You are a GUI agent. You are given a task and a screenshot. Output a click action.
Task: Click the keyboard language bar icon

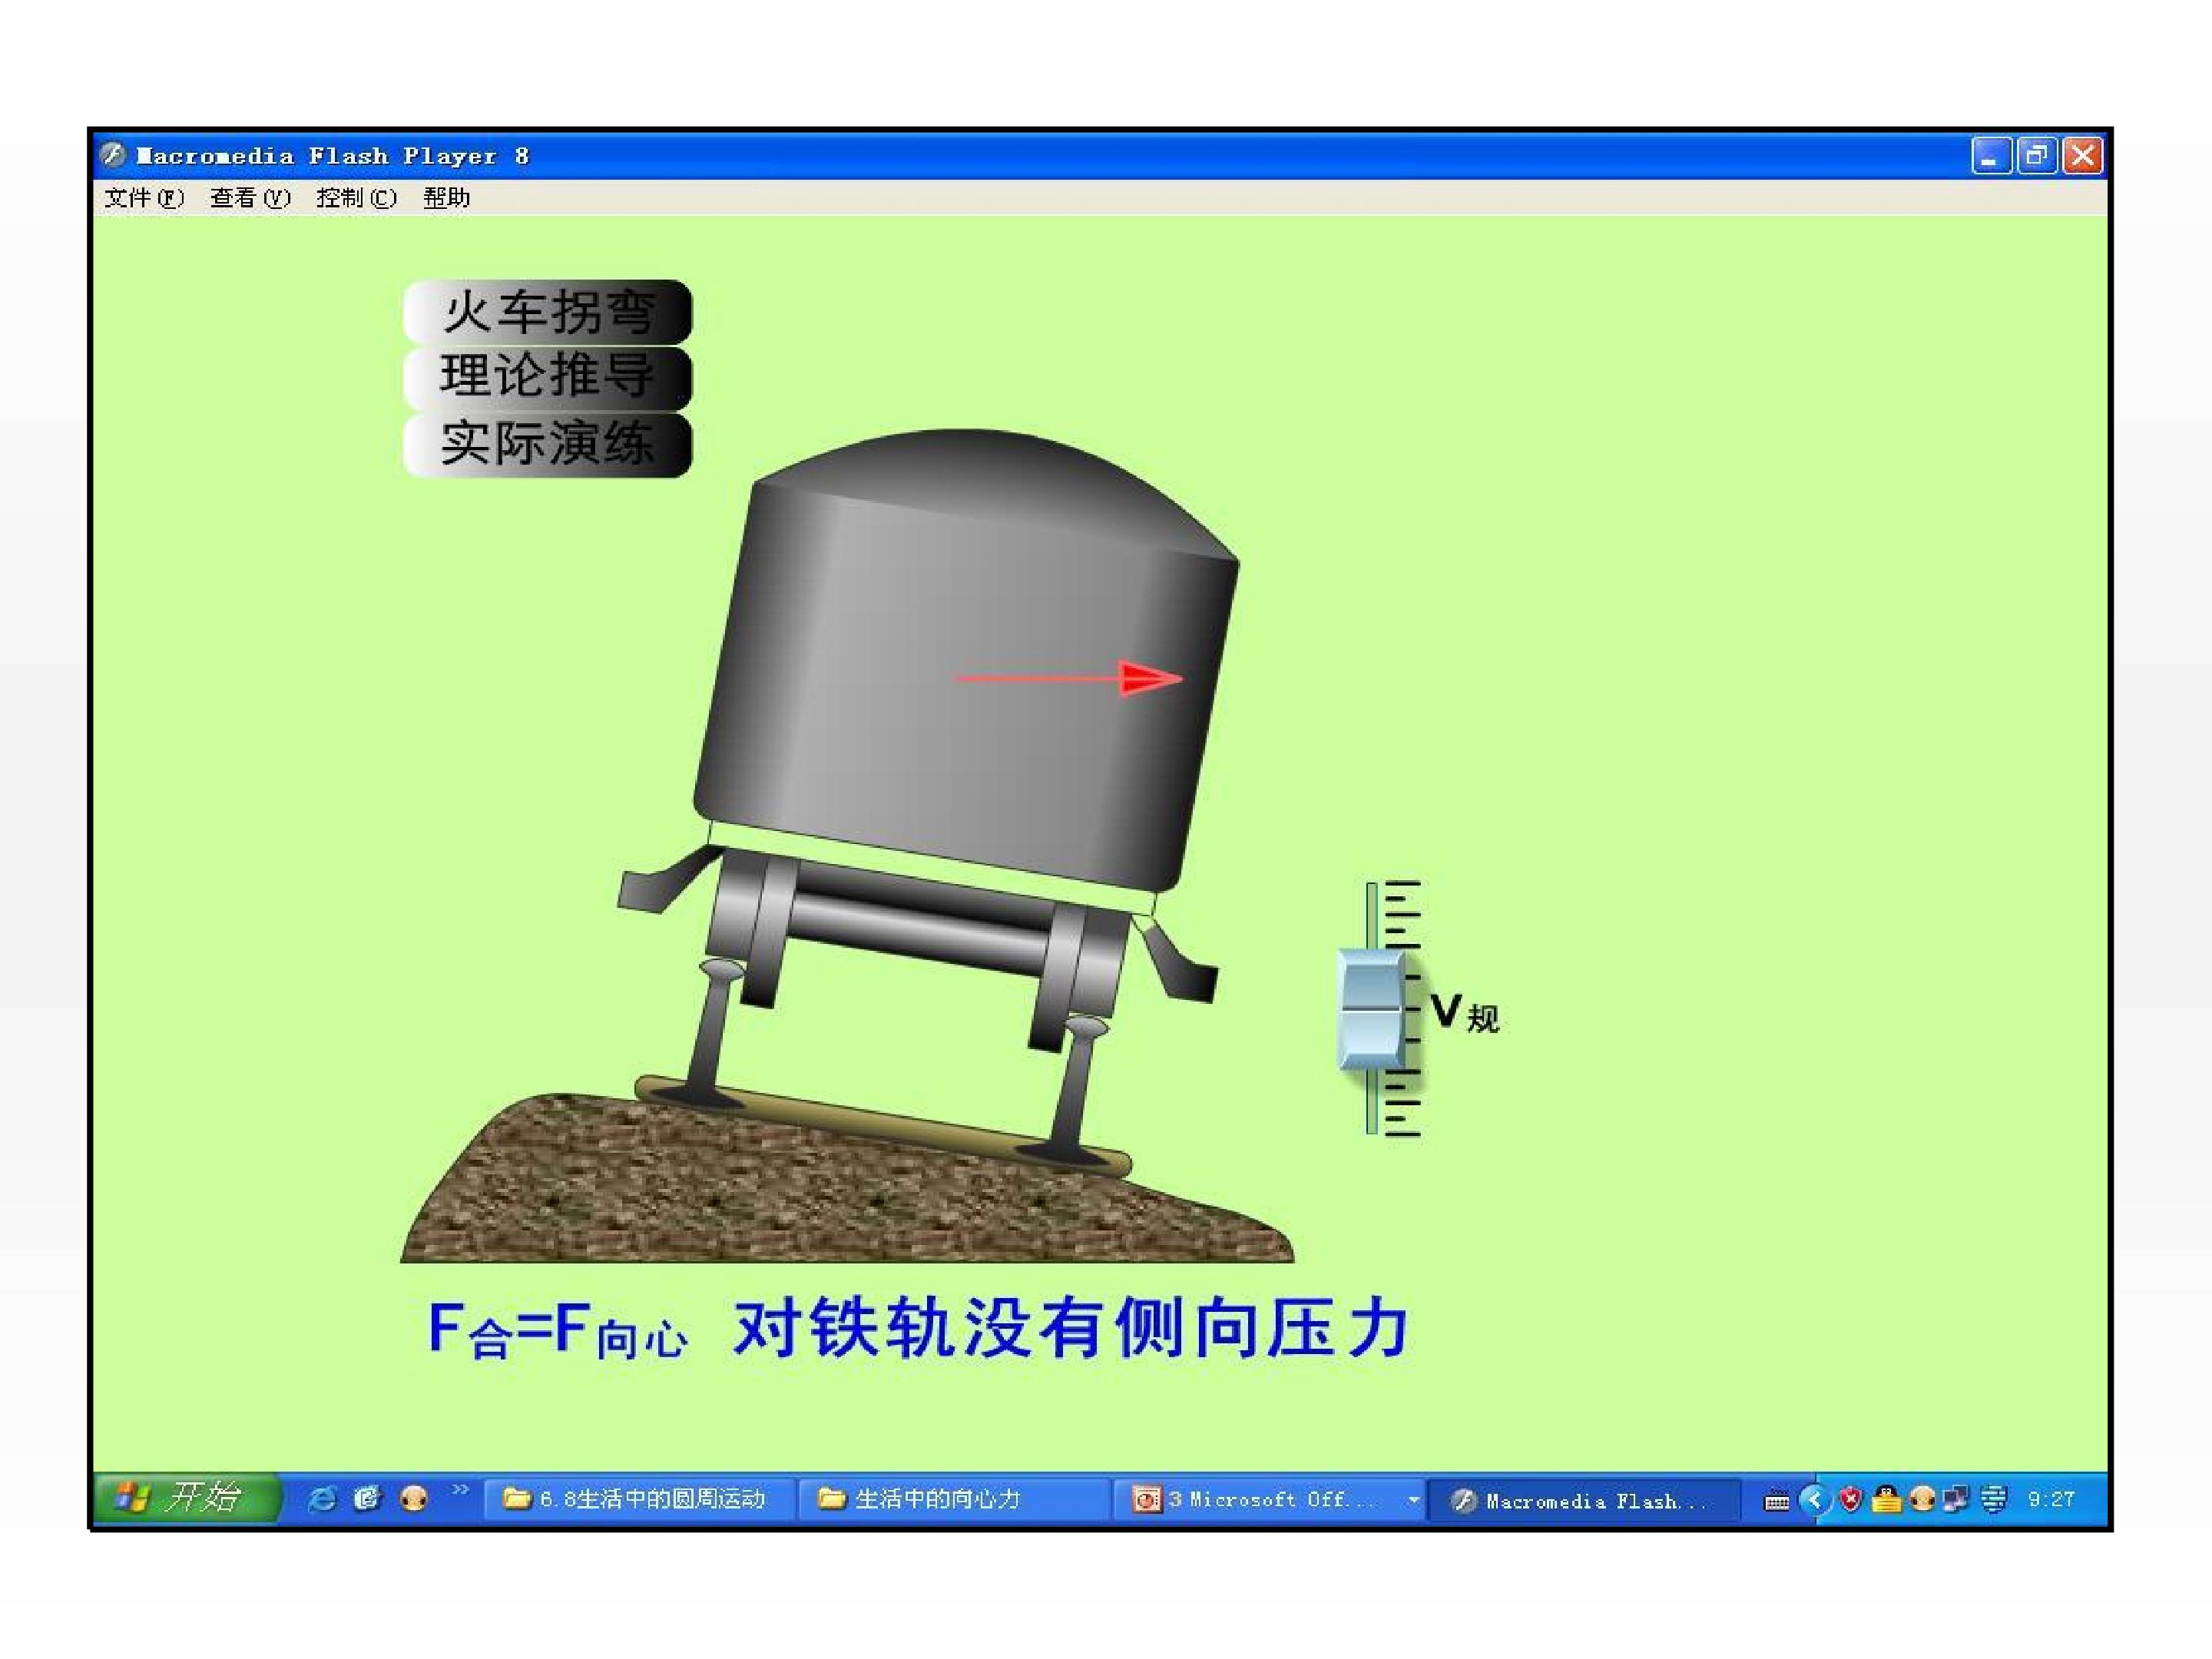(1777, 1501)
